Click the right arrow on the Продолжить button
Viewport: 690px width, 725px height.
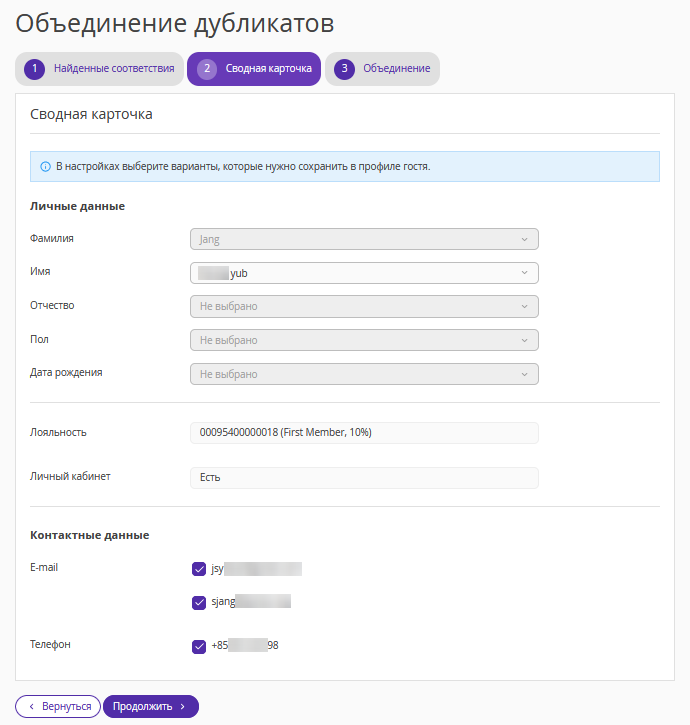pyautogui.click(x=183, y=707)
